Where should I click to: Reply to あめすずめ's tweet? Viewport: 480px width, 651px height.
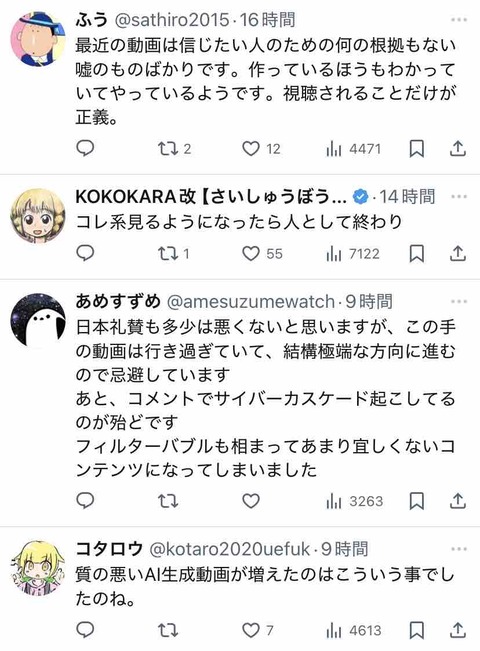click(x=86, y=501)
